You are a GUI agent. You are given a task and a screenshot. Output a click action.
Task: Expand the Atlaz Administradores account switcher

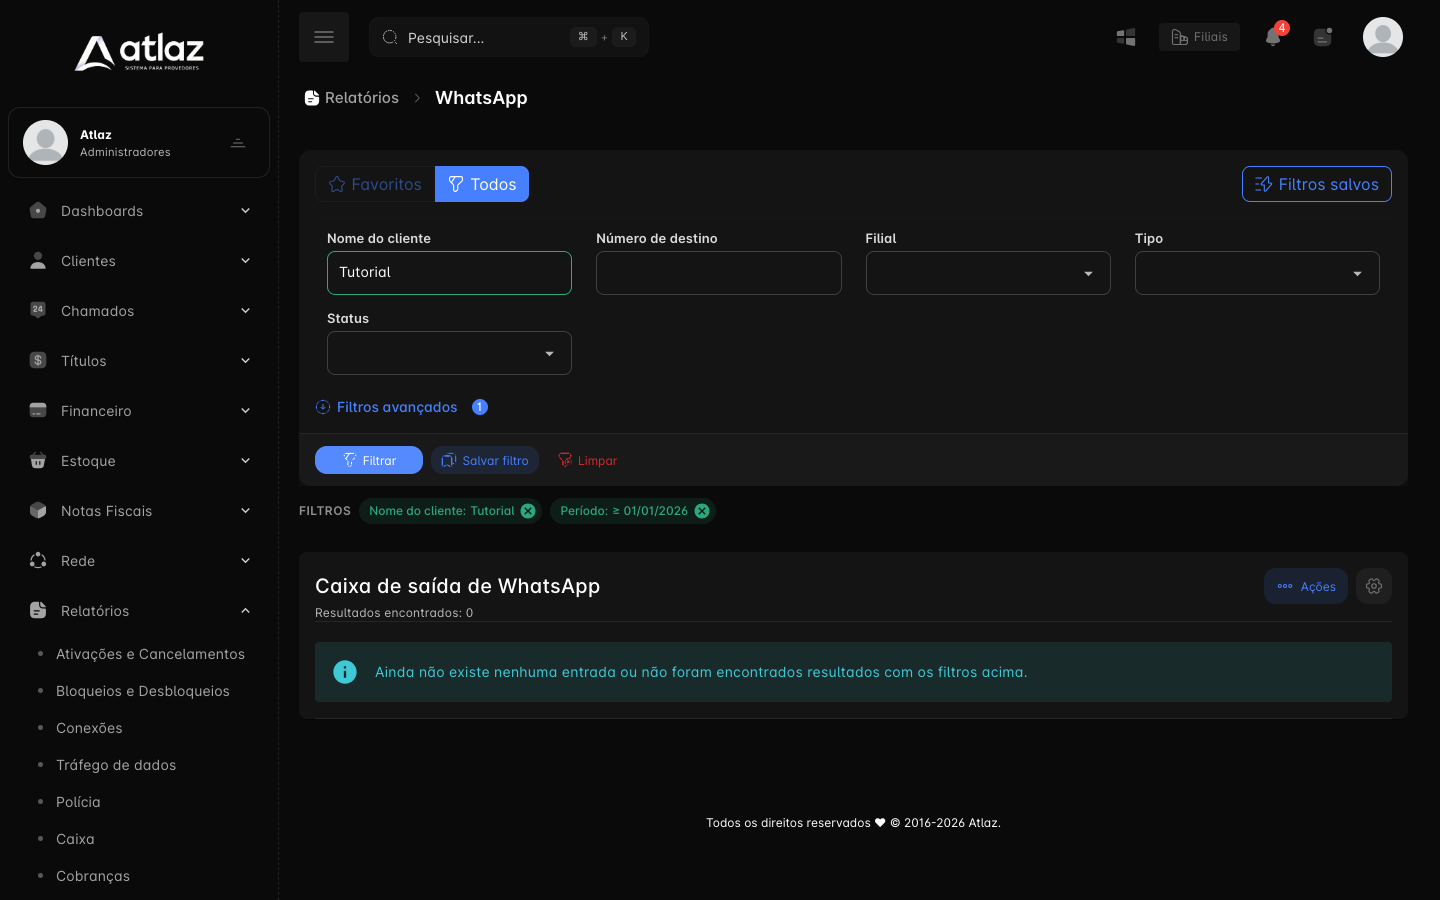click(139, 143)
